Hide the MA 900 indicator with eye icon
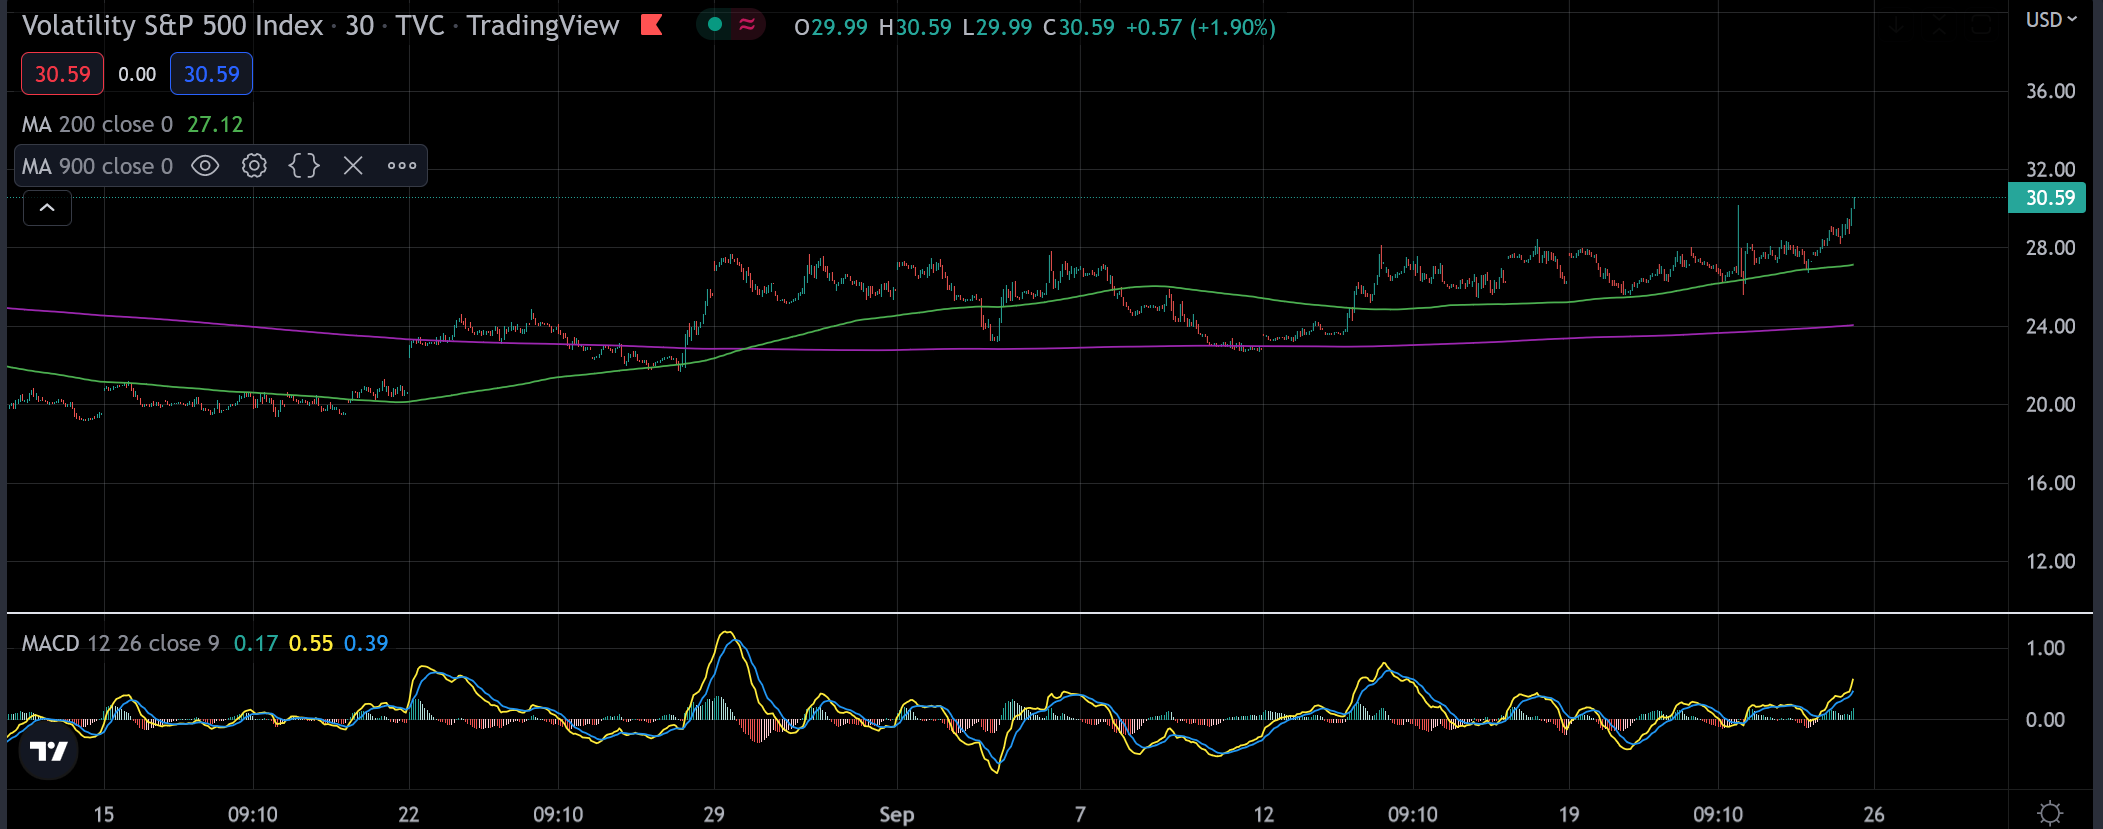The width and height of the screenshot is (2103, 829). pos(205,166)
